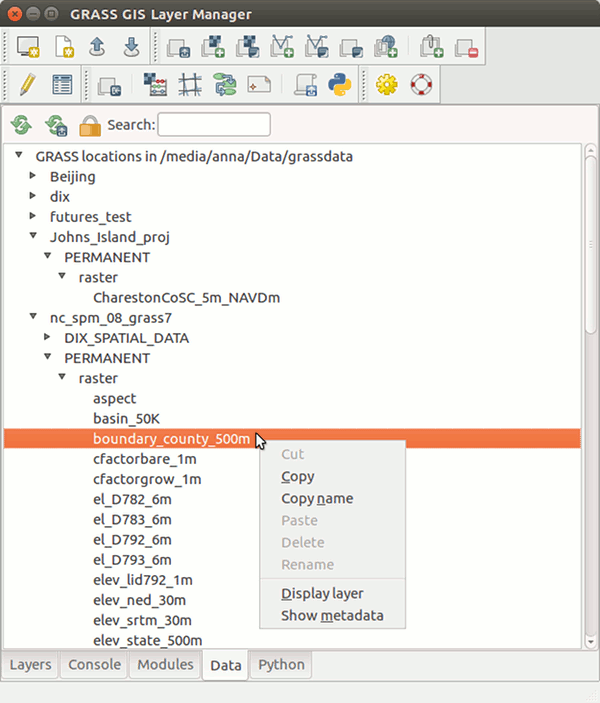
Task: Click the Python editor icon
Action: click(340, 86)
